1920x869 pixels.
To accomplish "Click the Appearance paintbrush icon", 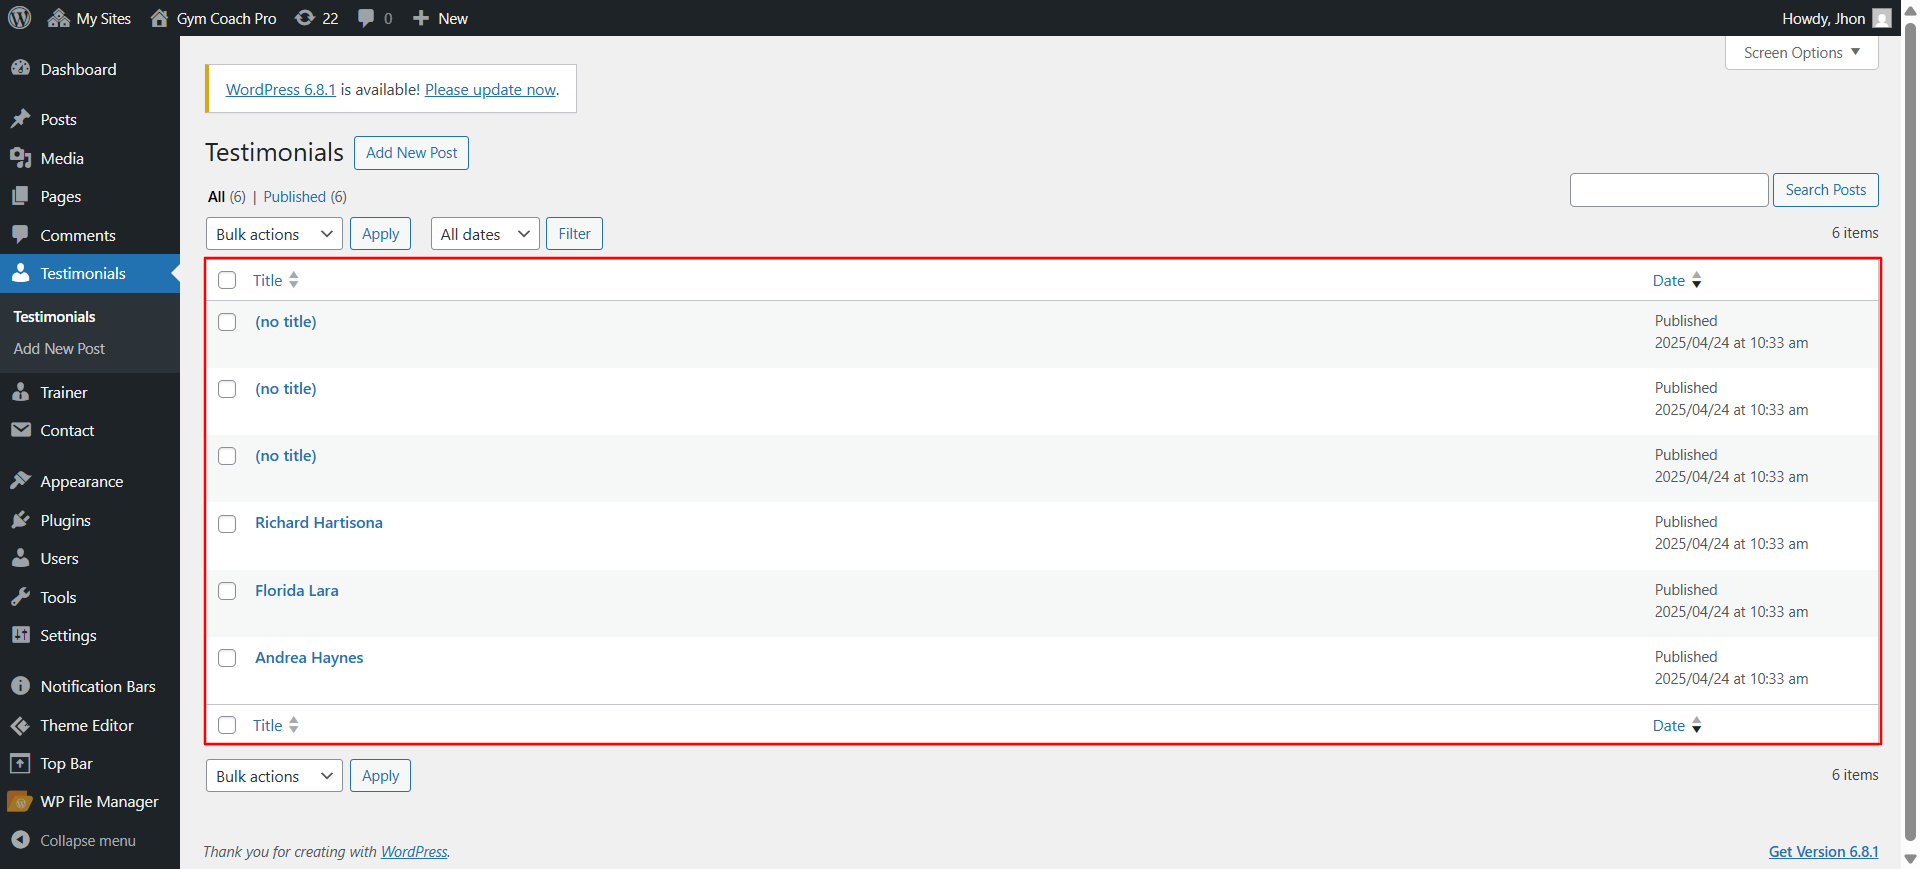I will pyautogui.click(x=20, y=481).
